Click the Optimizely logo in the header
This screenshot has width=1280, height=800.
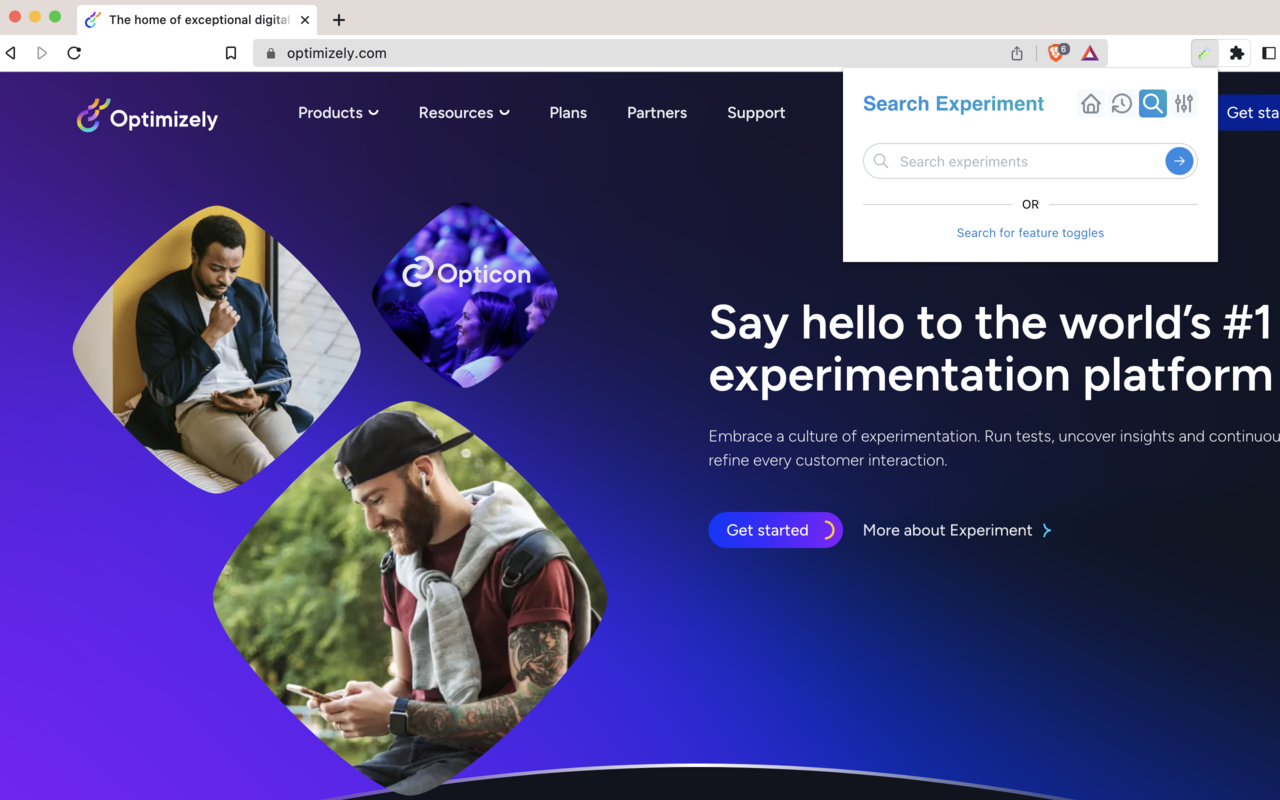(x=147, y=116)
